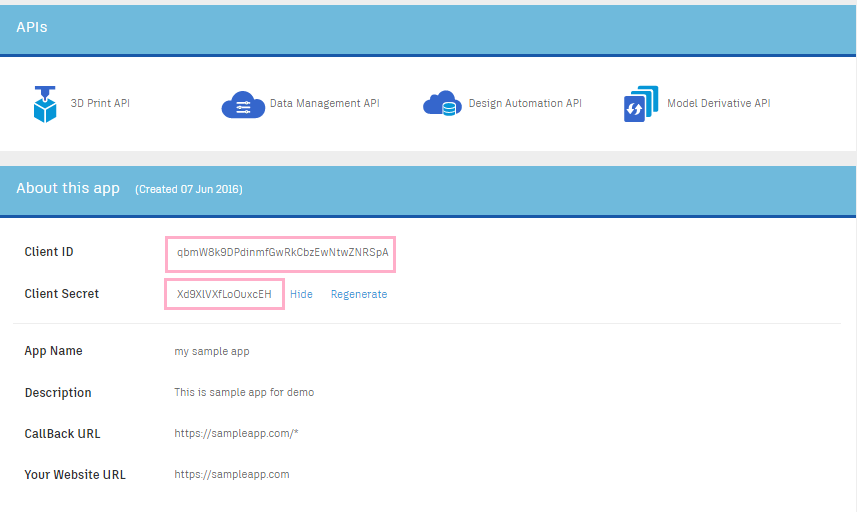The height and width of the screenshot is (512, 857).
Task: Open the 3D Print API text label
Action: (x=100, y=104)
